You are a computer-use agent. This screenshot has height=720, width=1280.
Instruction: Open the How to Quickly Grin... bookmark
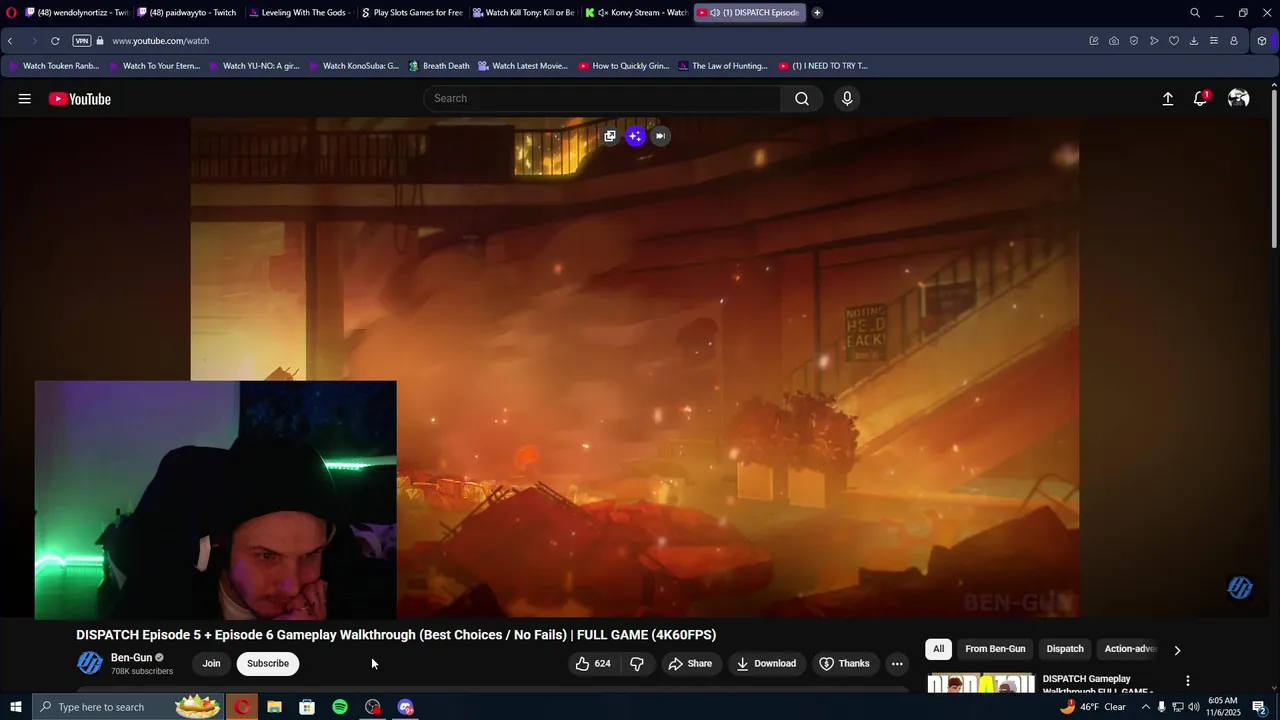[x=623, y=66]
